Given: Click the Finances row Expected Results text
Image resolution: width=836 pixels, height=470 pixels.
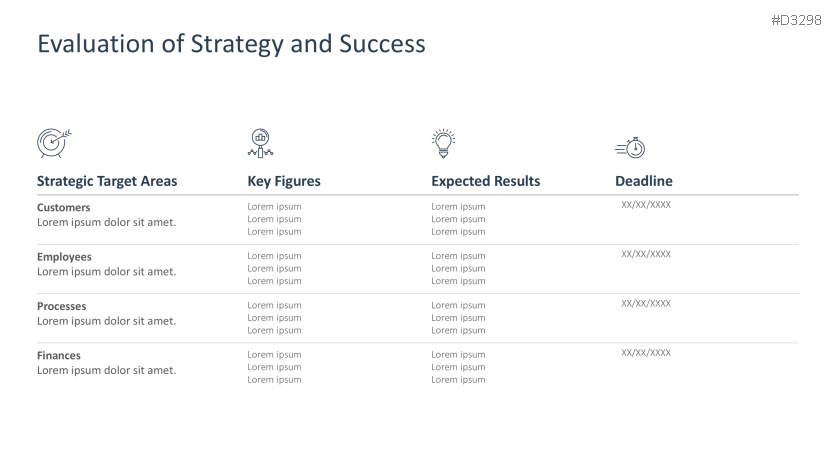Looking at the screenshot, I should click(x=458, y=367).
